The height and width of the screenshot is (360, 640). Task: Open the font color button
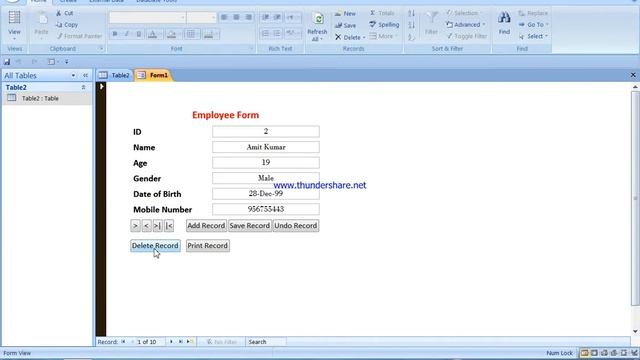click(153, 34)
